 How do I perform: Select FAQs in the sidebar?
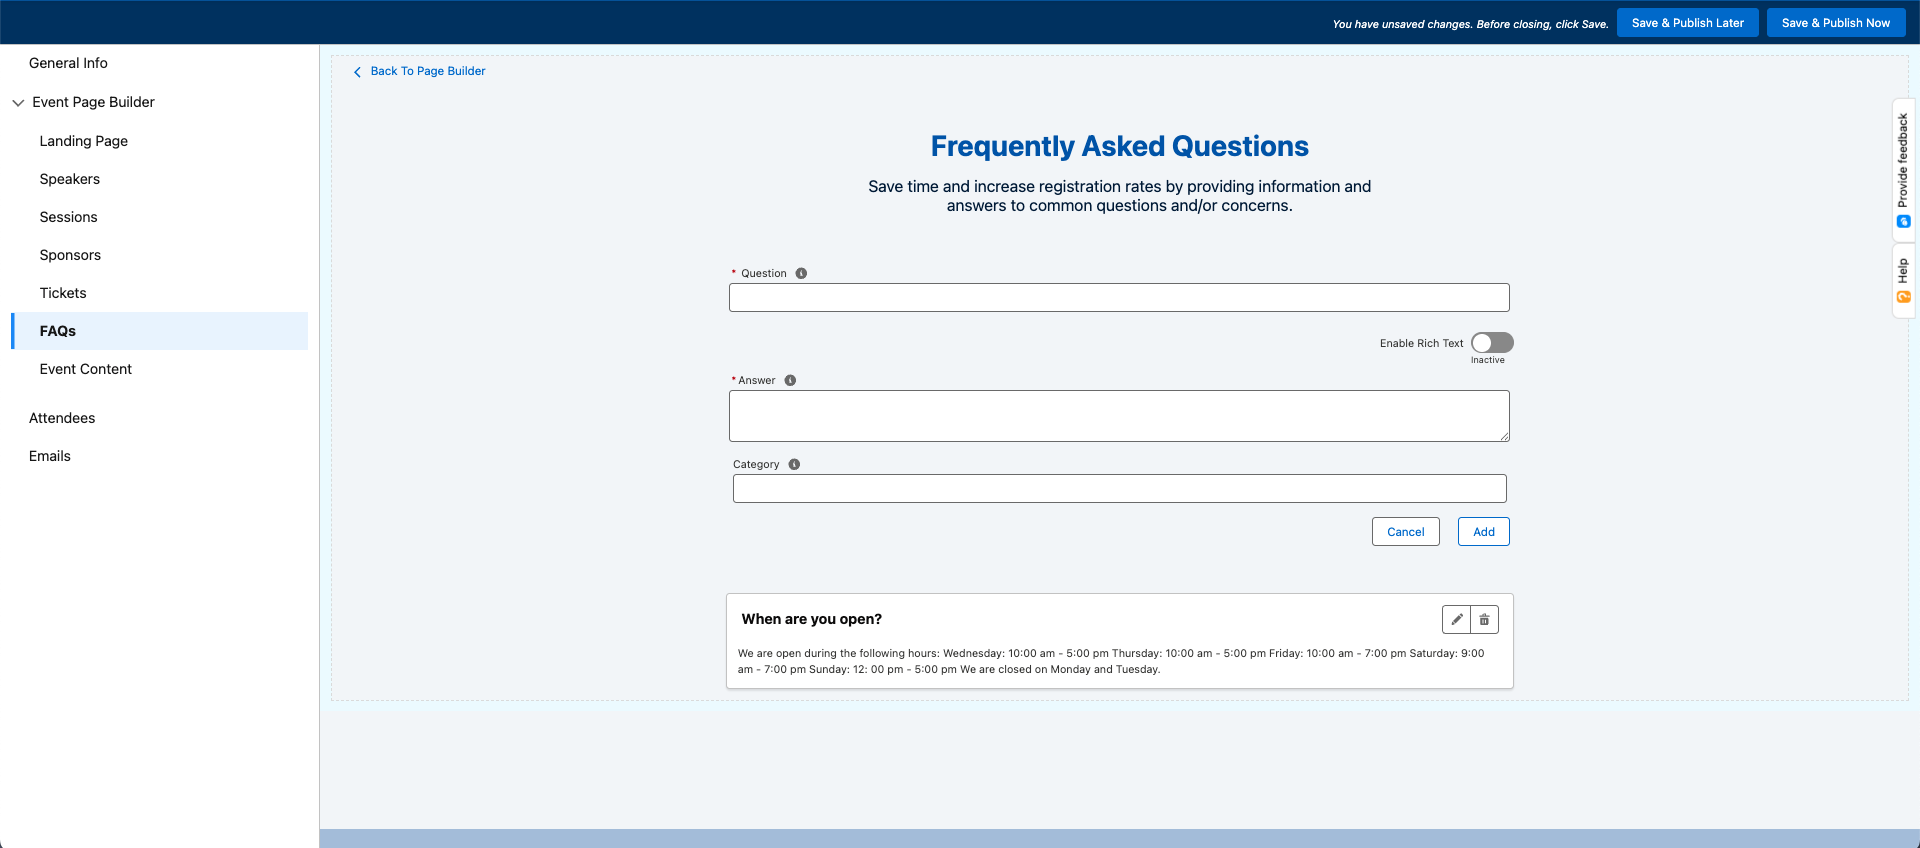(x=160, y=331)
